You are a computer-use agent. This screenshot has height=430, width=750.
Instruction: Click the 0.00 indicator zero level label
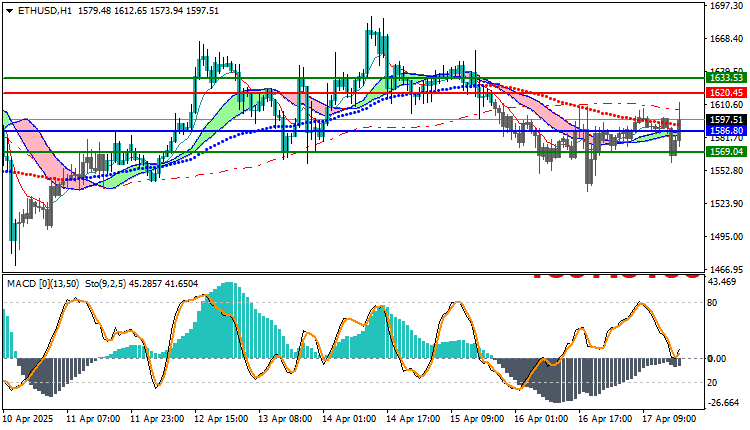[x=717, y=358]
